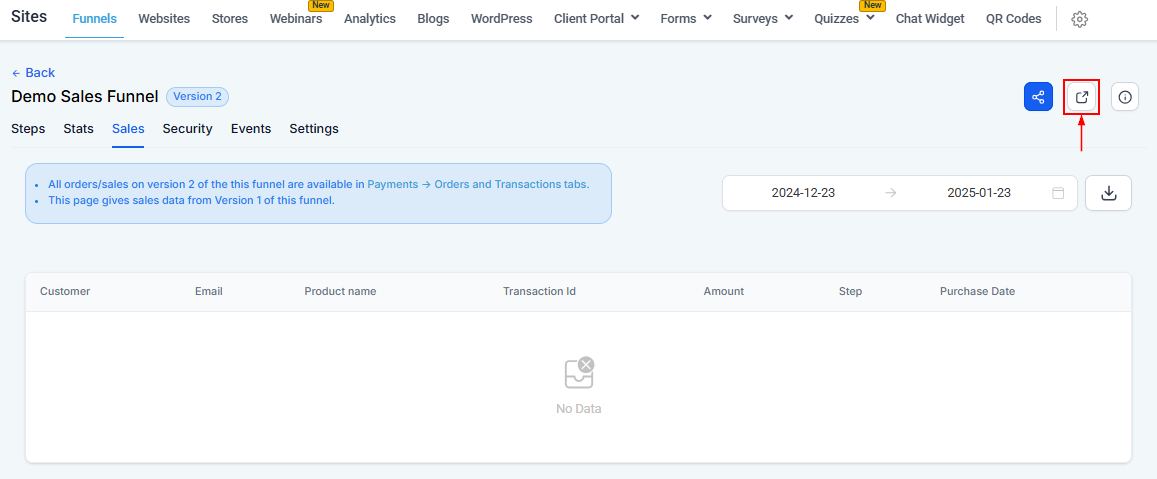The height and width of the screenshot is (479, 1157).
Task: Open QR Codes section
Action: (1013, 19)
